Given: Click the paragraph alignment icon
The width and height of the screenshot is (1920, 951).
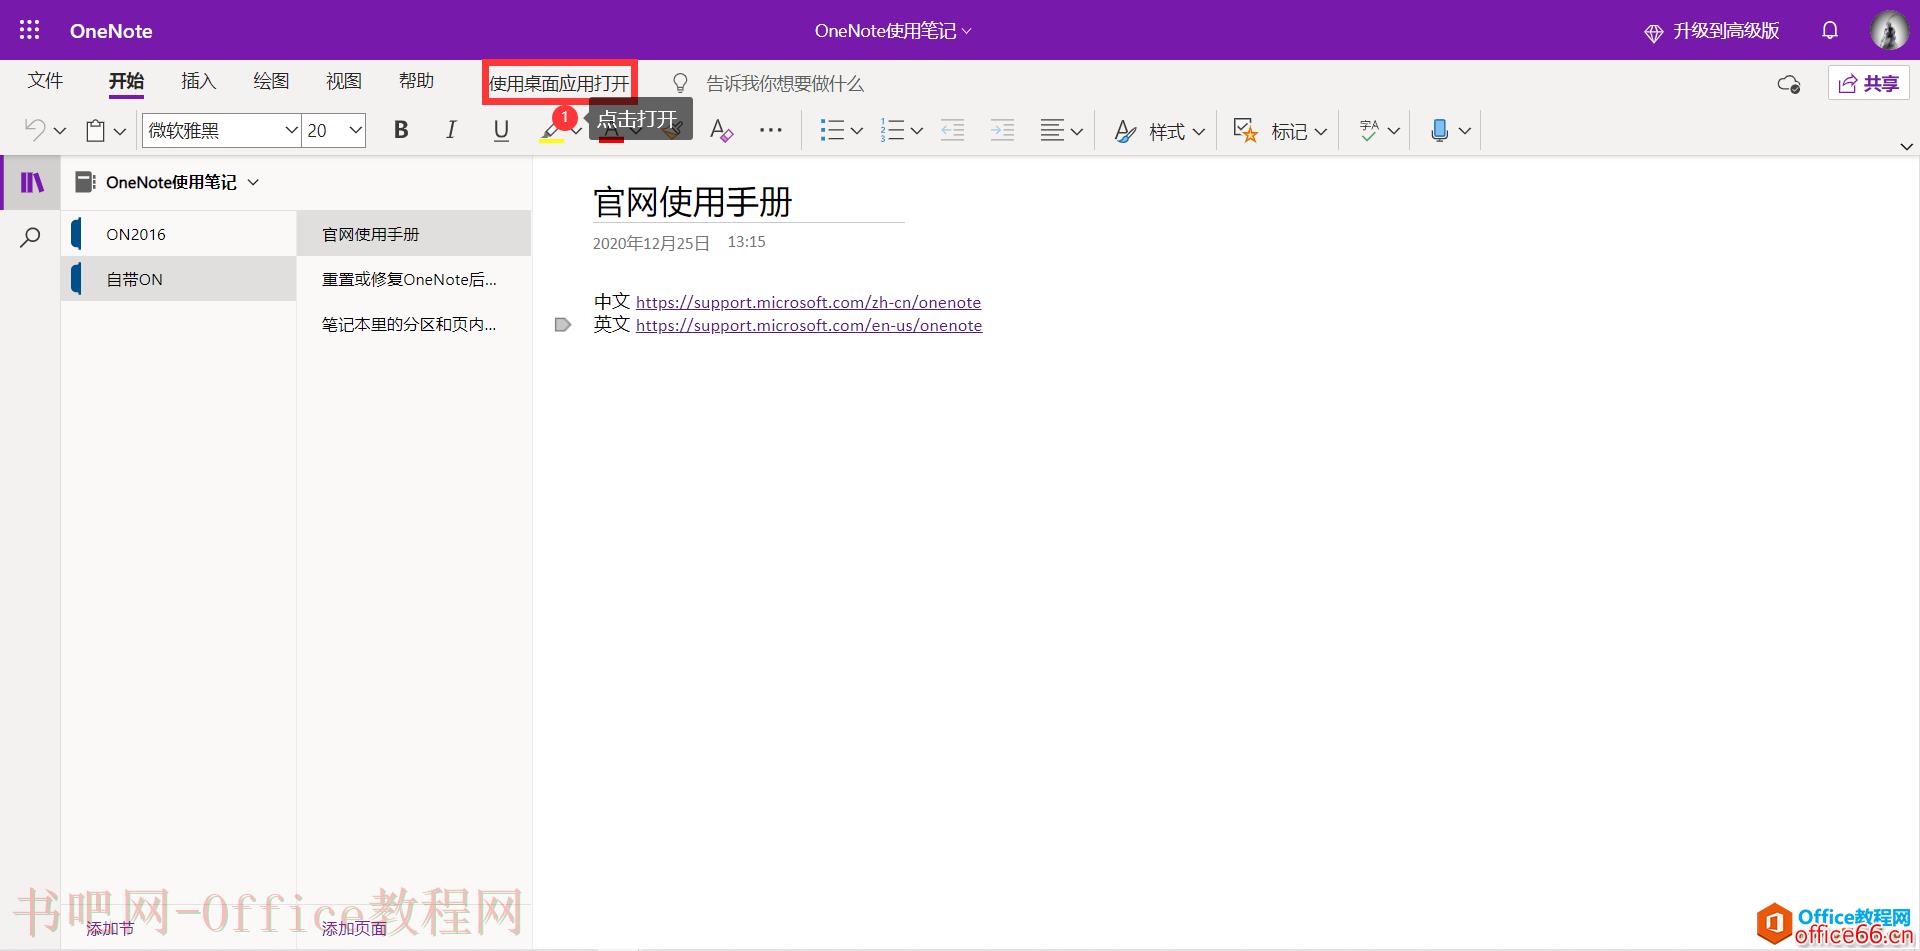Looking at the screenshot, I should coord(1052,130).
